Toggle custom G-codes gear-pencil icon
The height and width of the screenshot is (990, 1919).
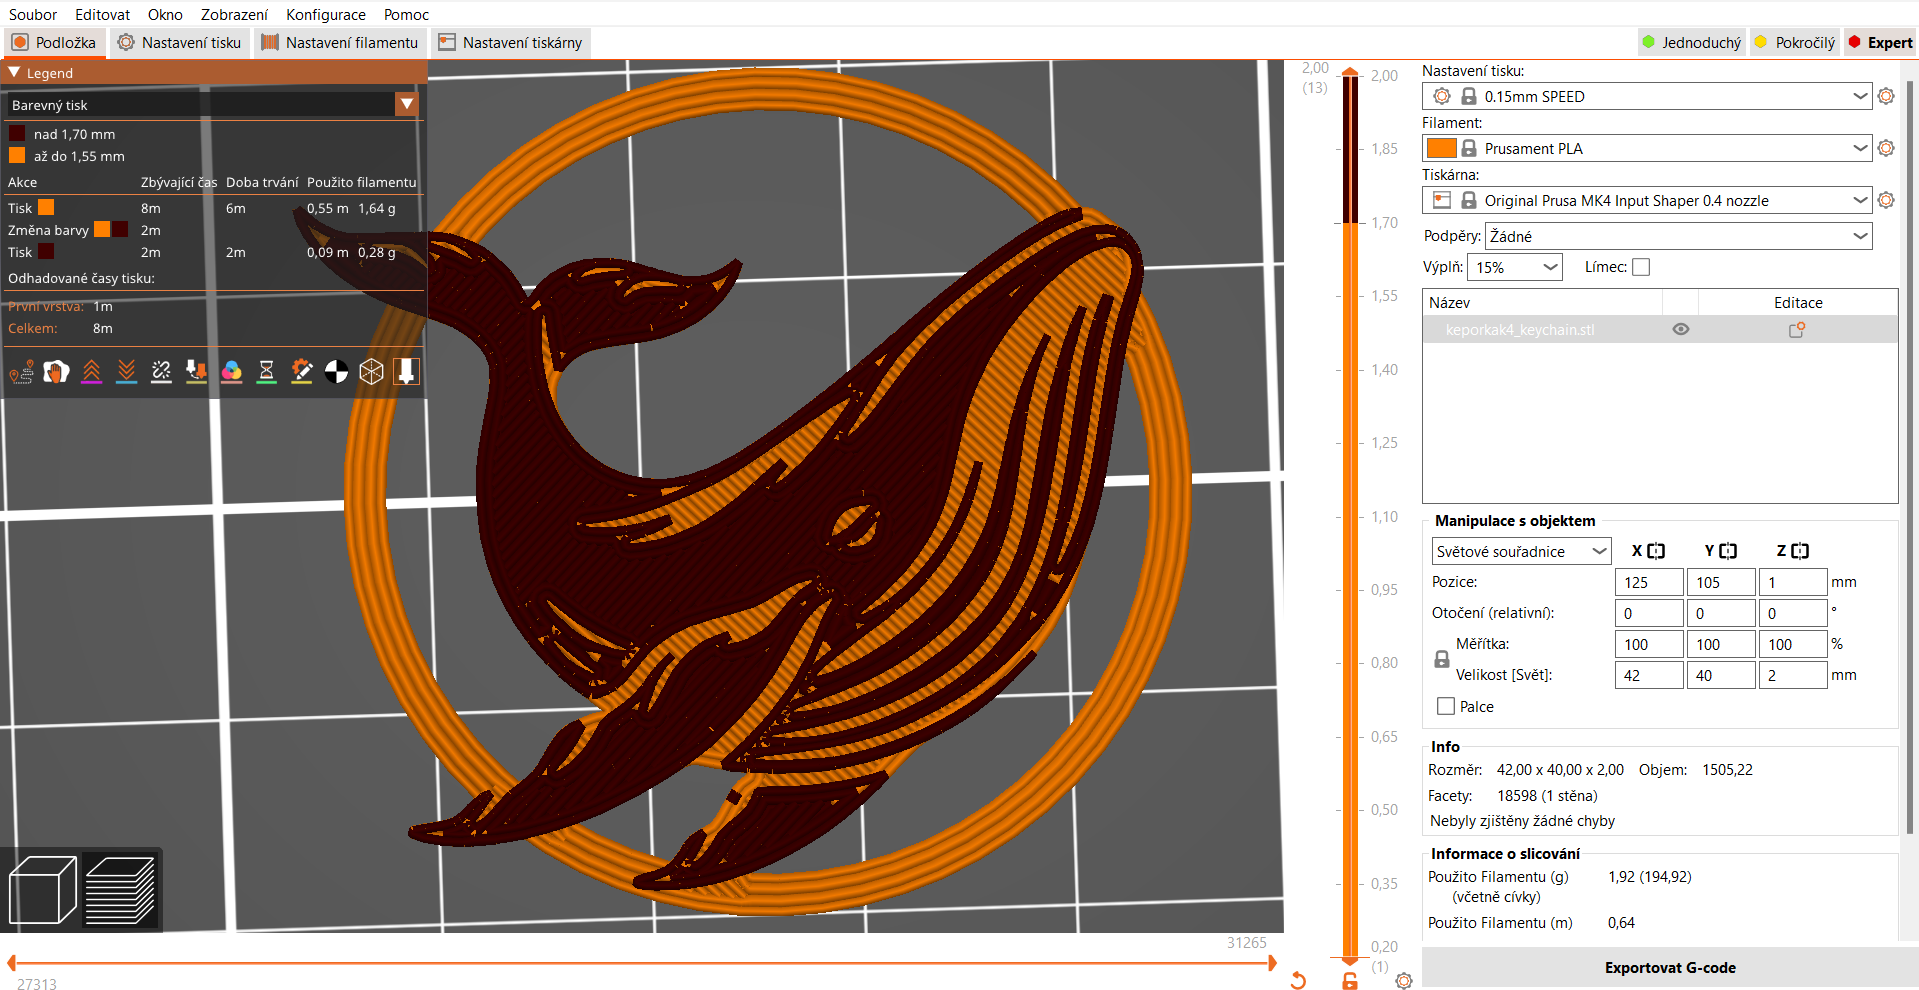click(x=301, y=372)
